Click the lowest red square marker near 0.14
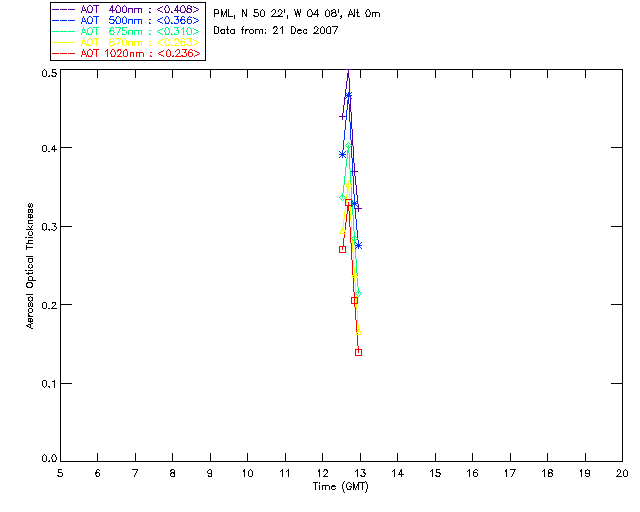 pos(358,352)
